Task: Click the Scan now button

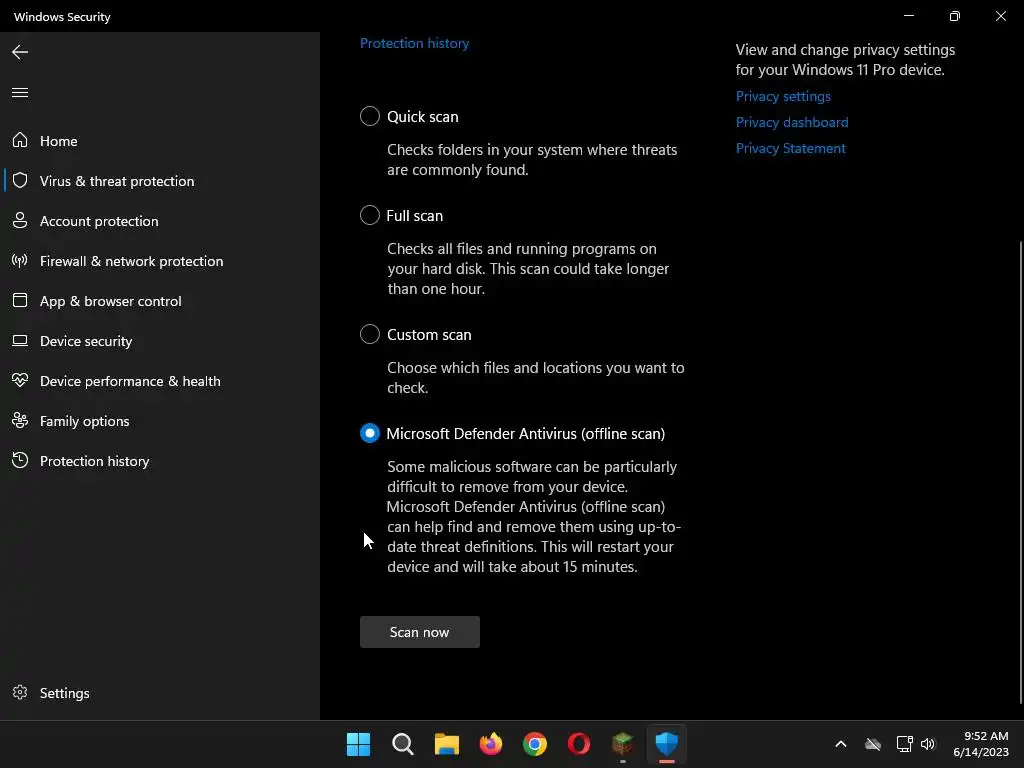Action: tap(419, 632)
